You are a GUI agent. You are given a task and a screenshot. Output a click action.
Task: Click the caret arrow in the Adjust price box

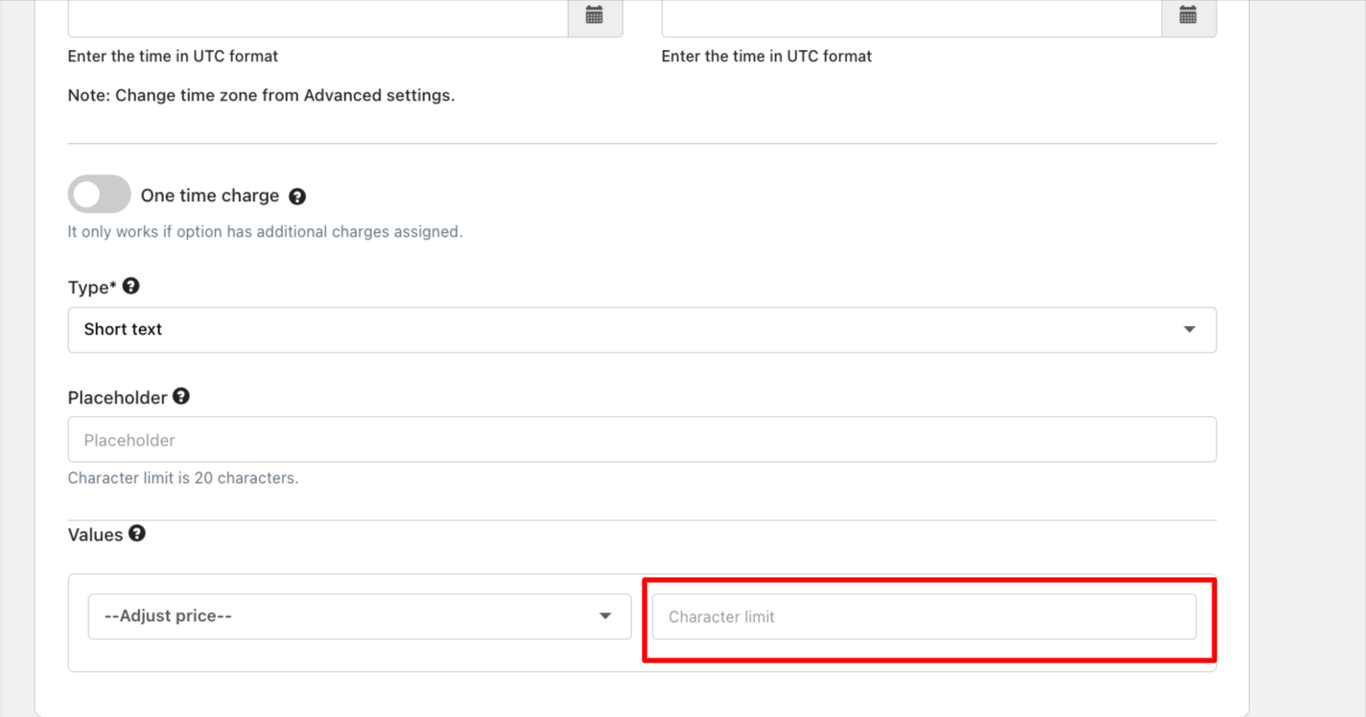605,616
